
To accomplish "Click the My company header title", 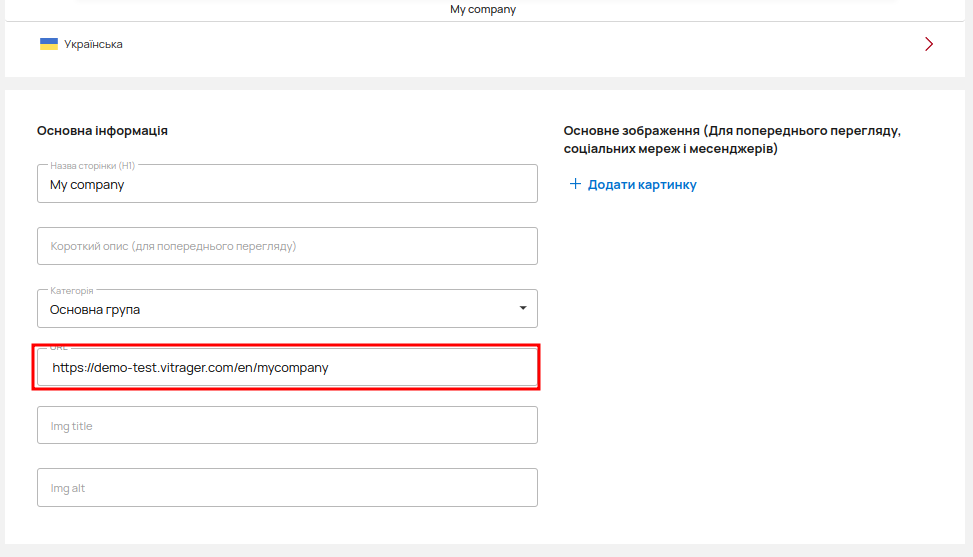I will (483, 9).
